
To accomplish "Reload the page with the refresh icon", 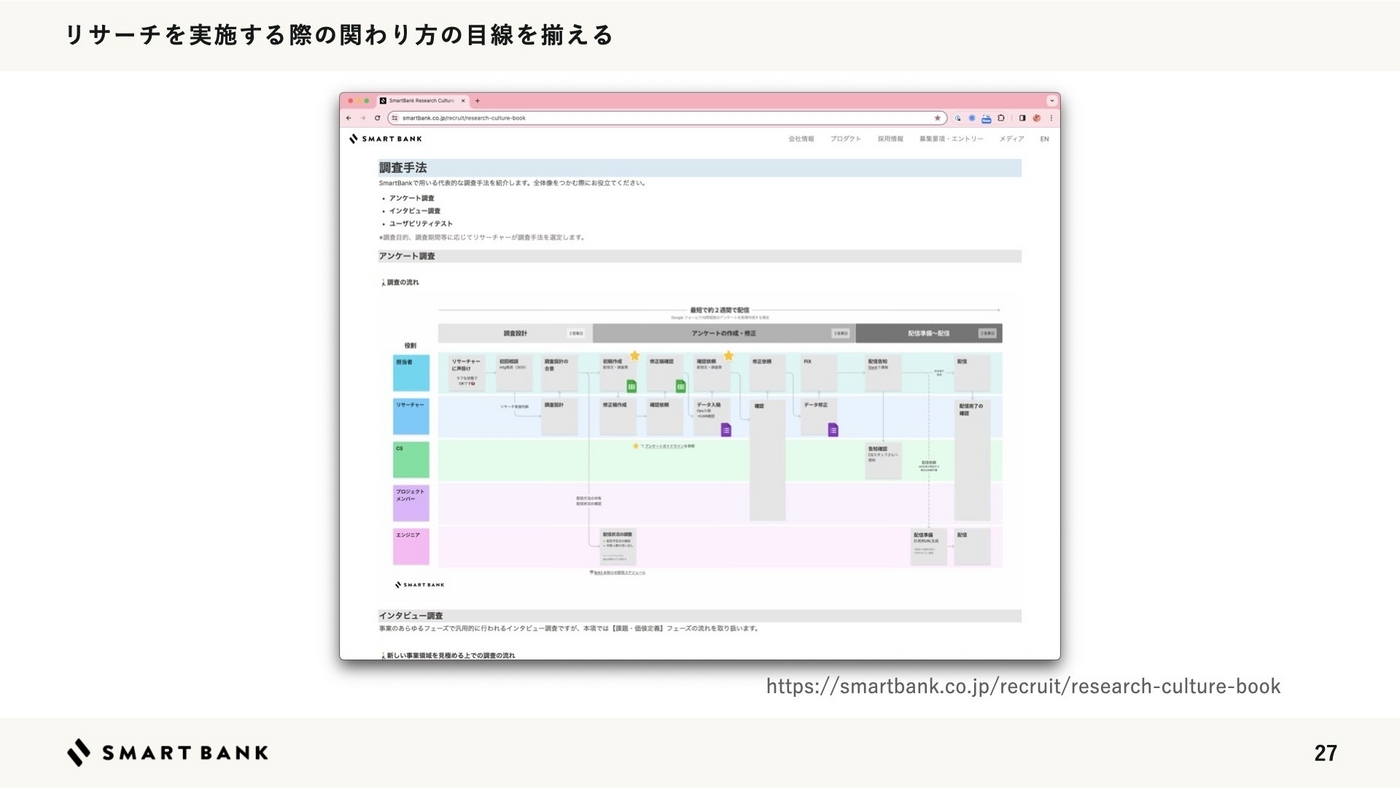I will pyautogui.click(x=377, y=118).
